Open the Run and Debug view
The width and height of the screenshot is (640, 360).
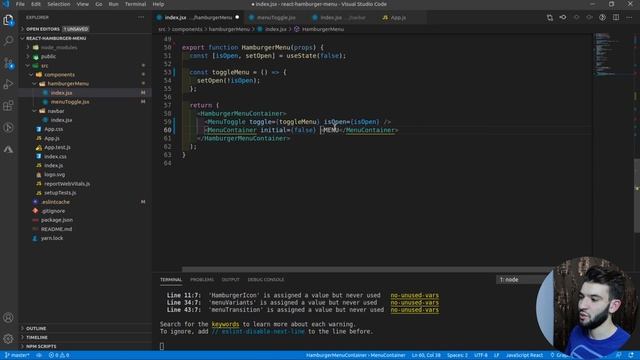tap(8, 84)
